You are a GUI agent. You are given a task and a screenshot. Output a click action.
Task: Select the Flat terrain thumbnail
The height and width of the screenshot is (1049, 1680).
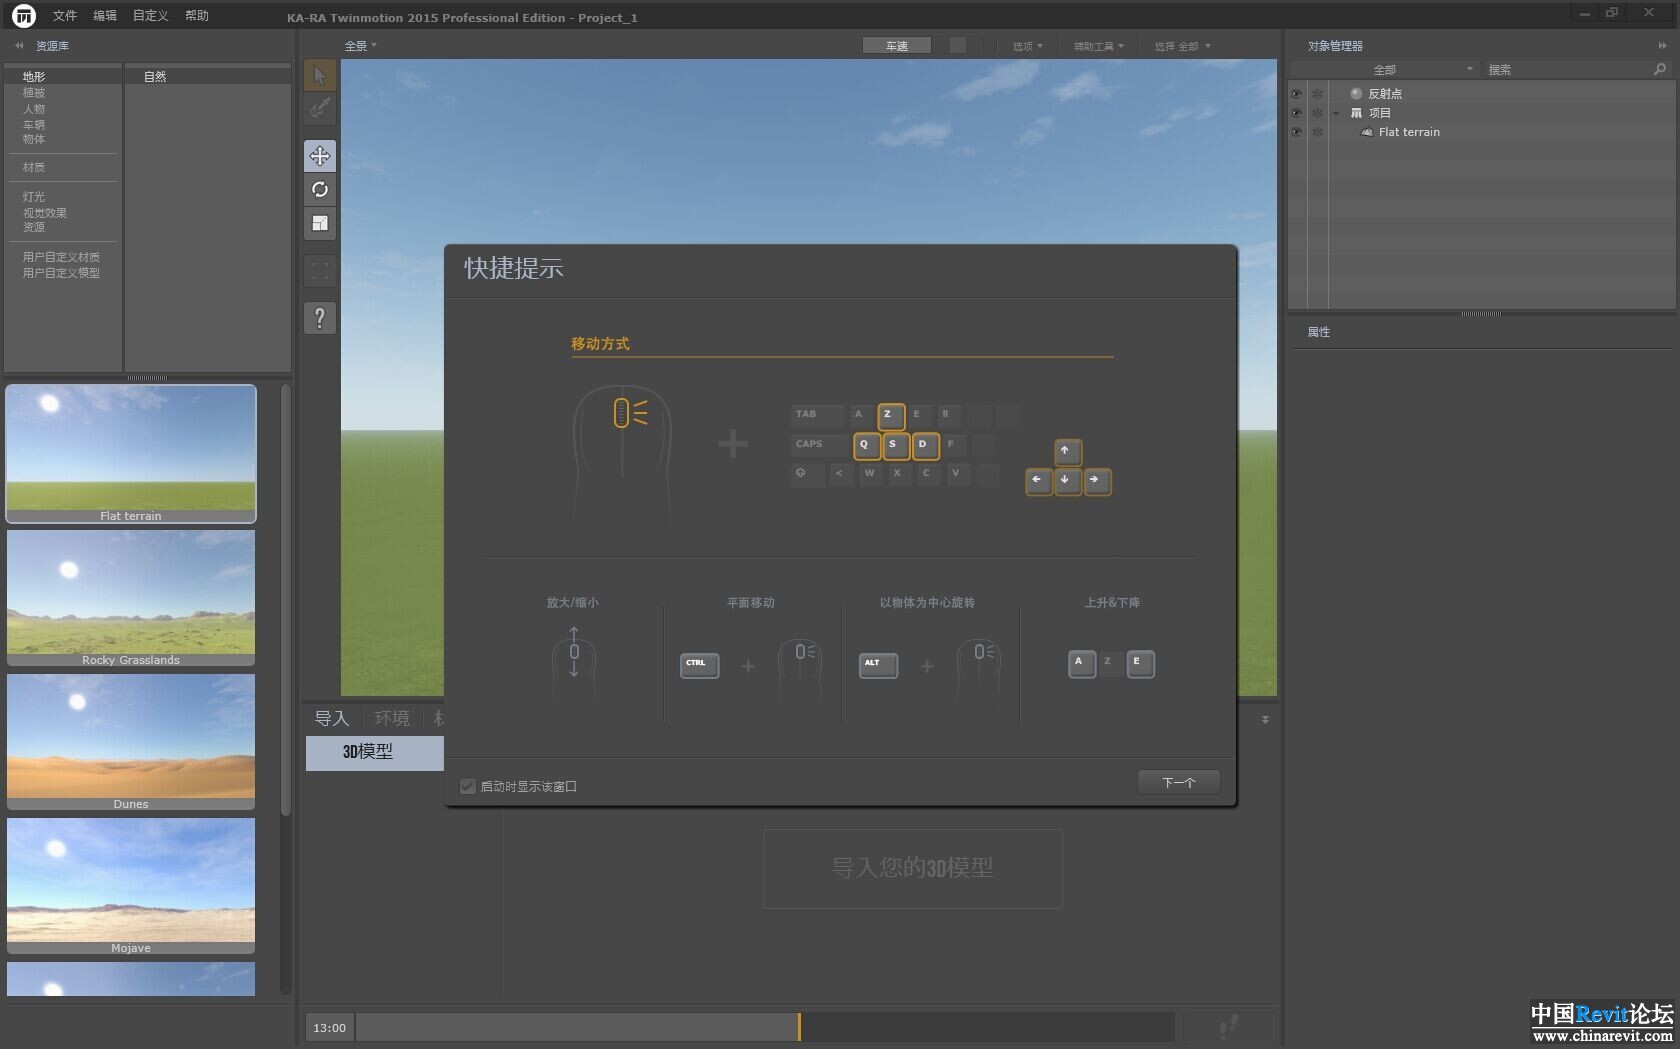(131, 454)
